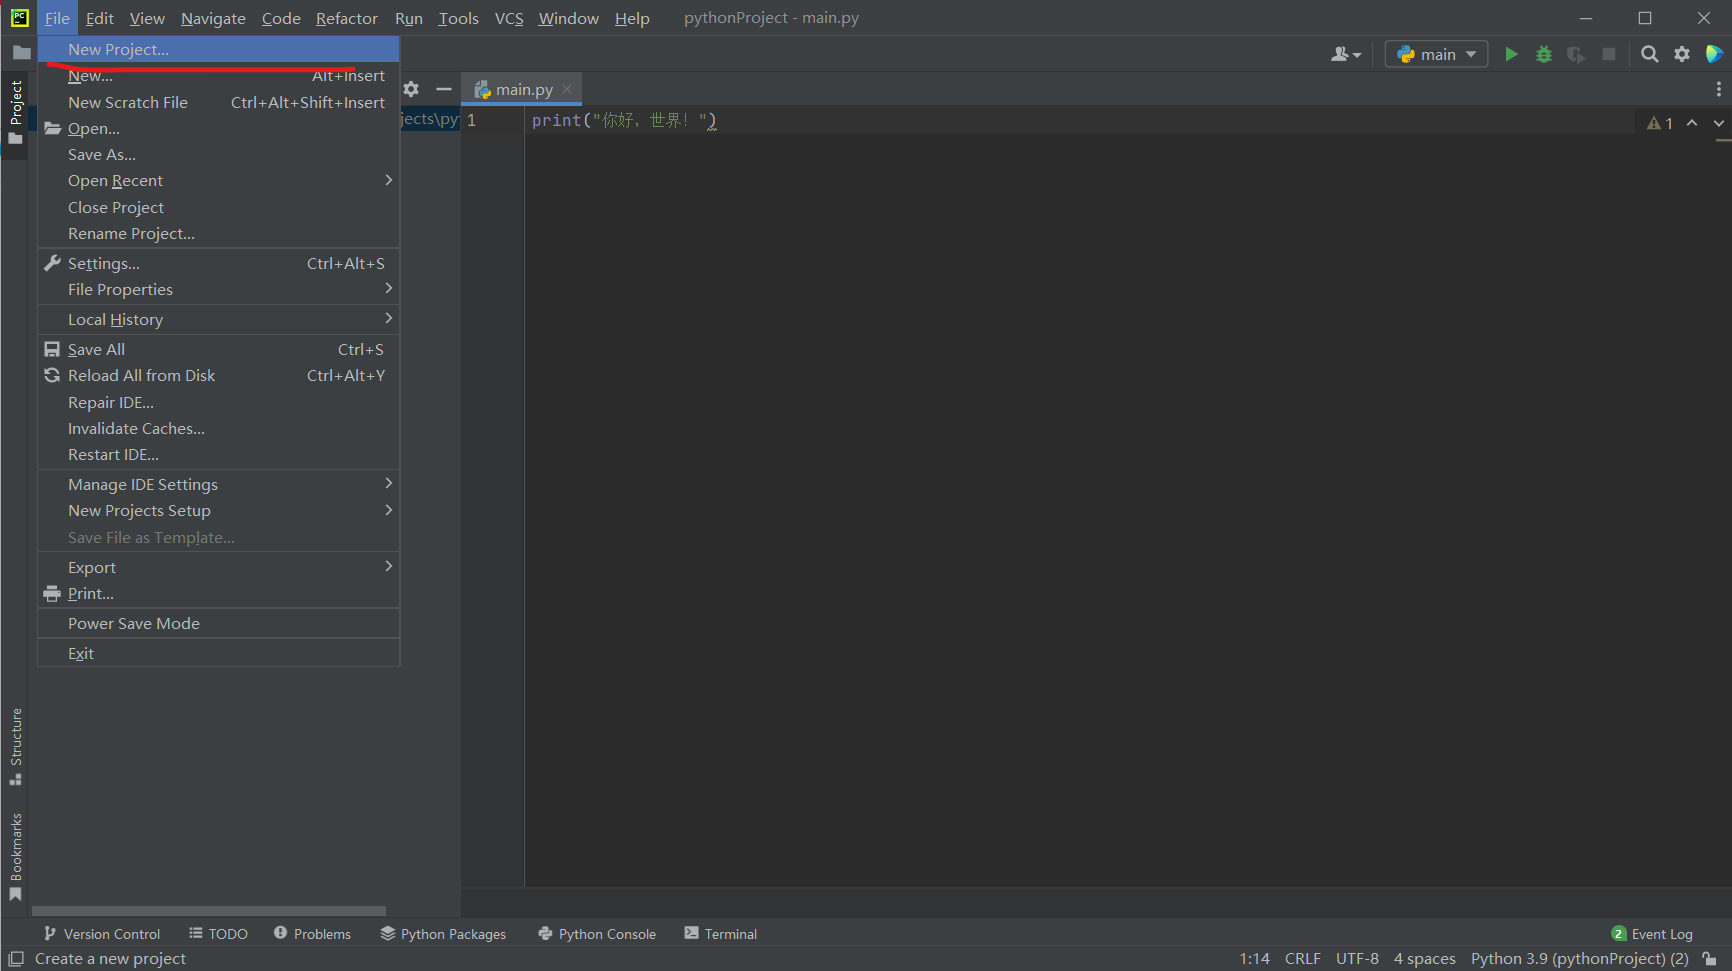
Task: Open Search Everywhere magnifier icon
Action: pyautogui.click(x=1650, y=54)
